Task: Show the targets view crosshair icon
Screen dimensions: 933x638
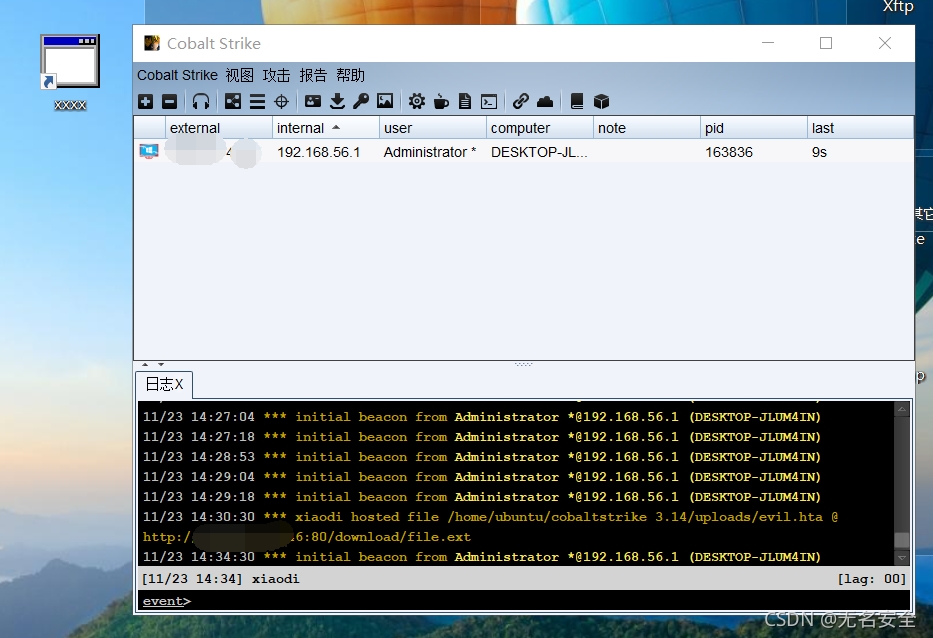Action: 281,101
